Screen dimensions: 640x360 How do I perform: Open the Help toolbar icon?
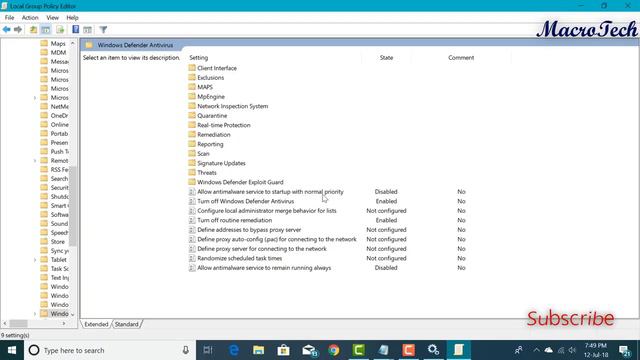tap(76, 29)
